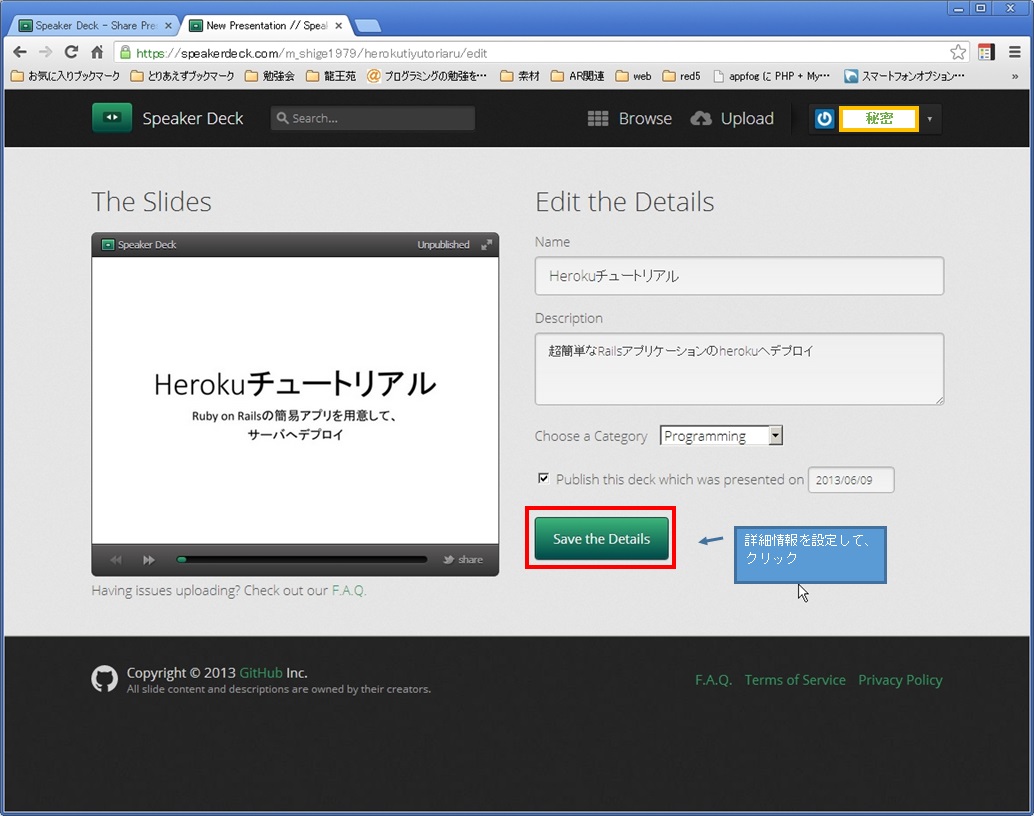Open the 素材 bookmark folder

click(x=520, y=76)
